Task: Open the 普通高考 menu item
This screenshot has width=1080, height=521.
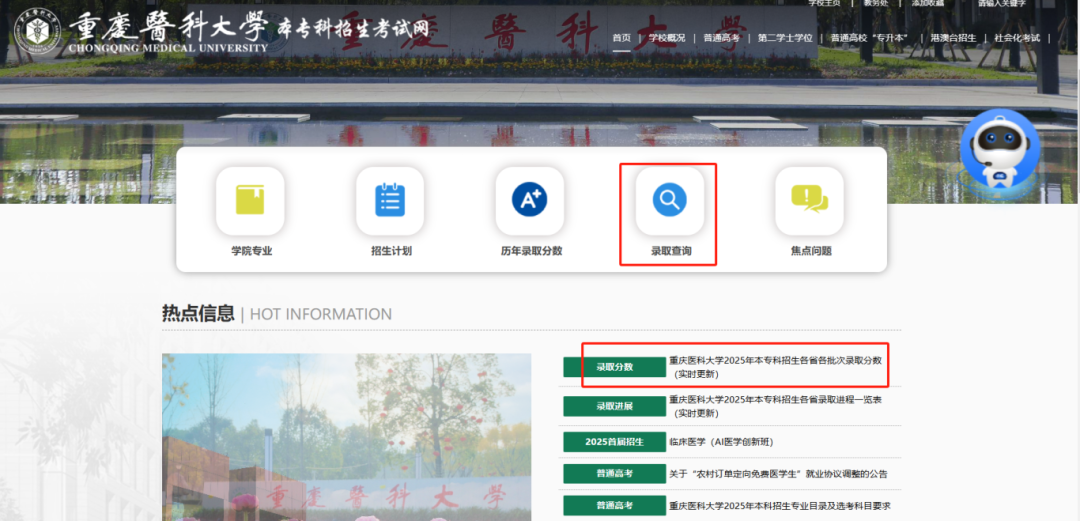Action: pyautogui.click(x=722, y=38)
